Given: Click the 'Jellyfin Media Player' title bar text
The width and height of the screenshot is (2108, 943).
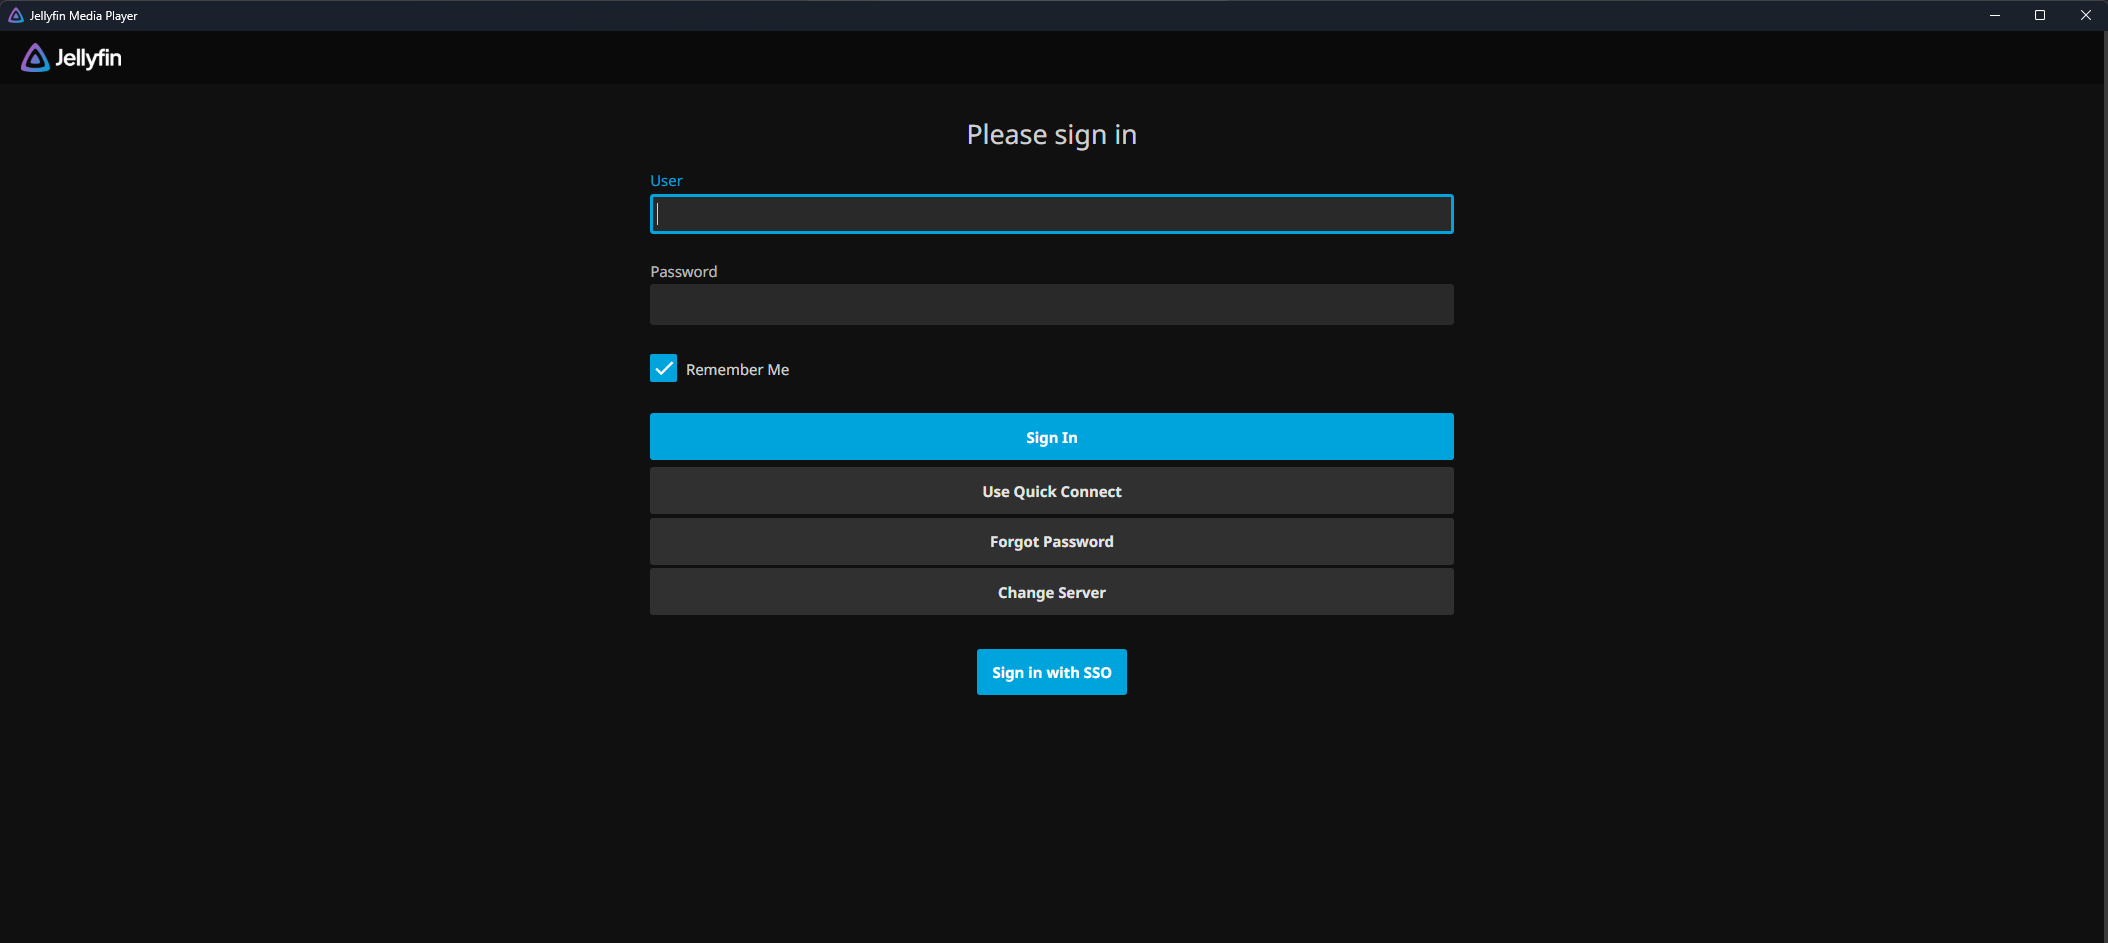Looking at the screenshot, I should [x=84, y=16].
